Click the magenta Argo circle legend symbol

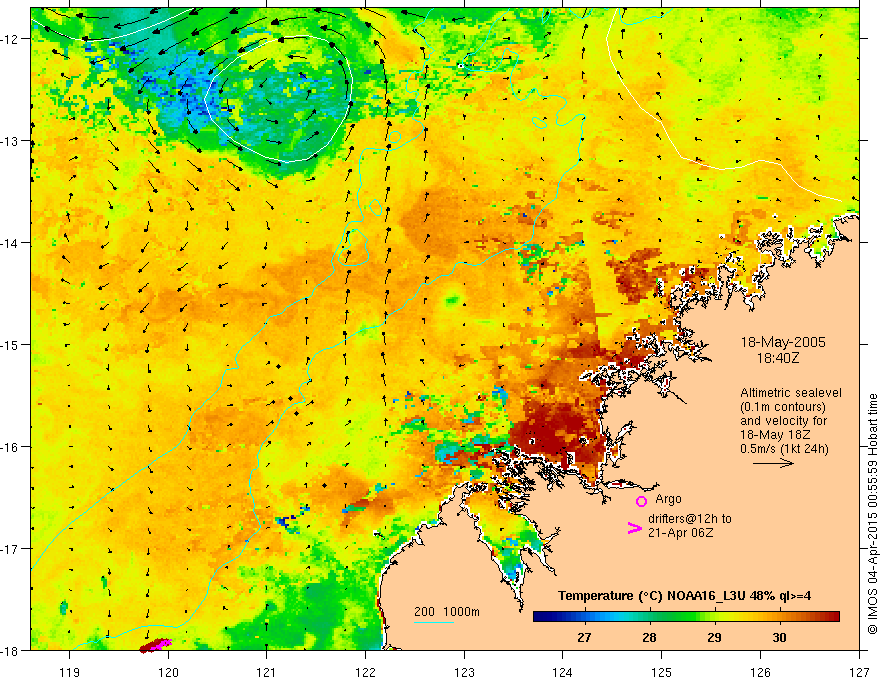(641, 501)
